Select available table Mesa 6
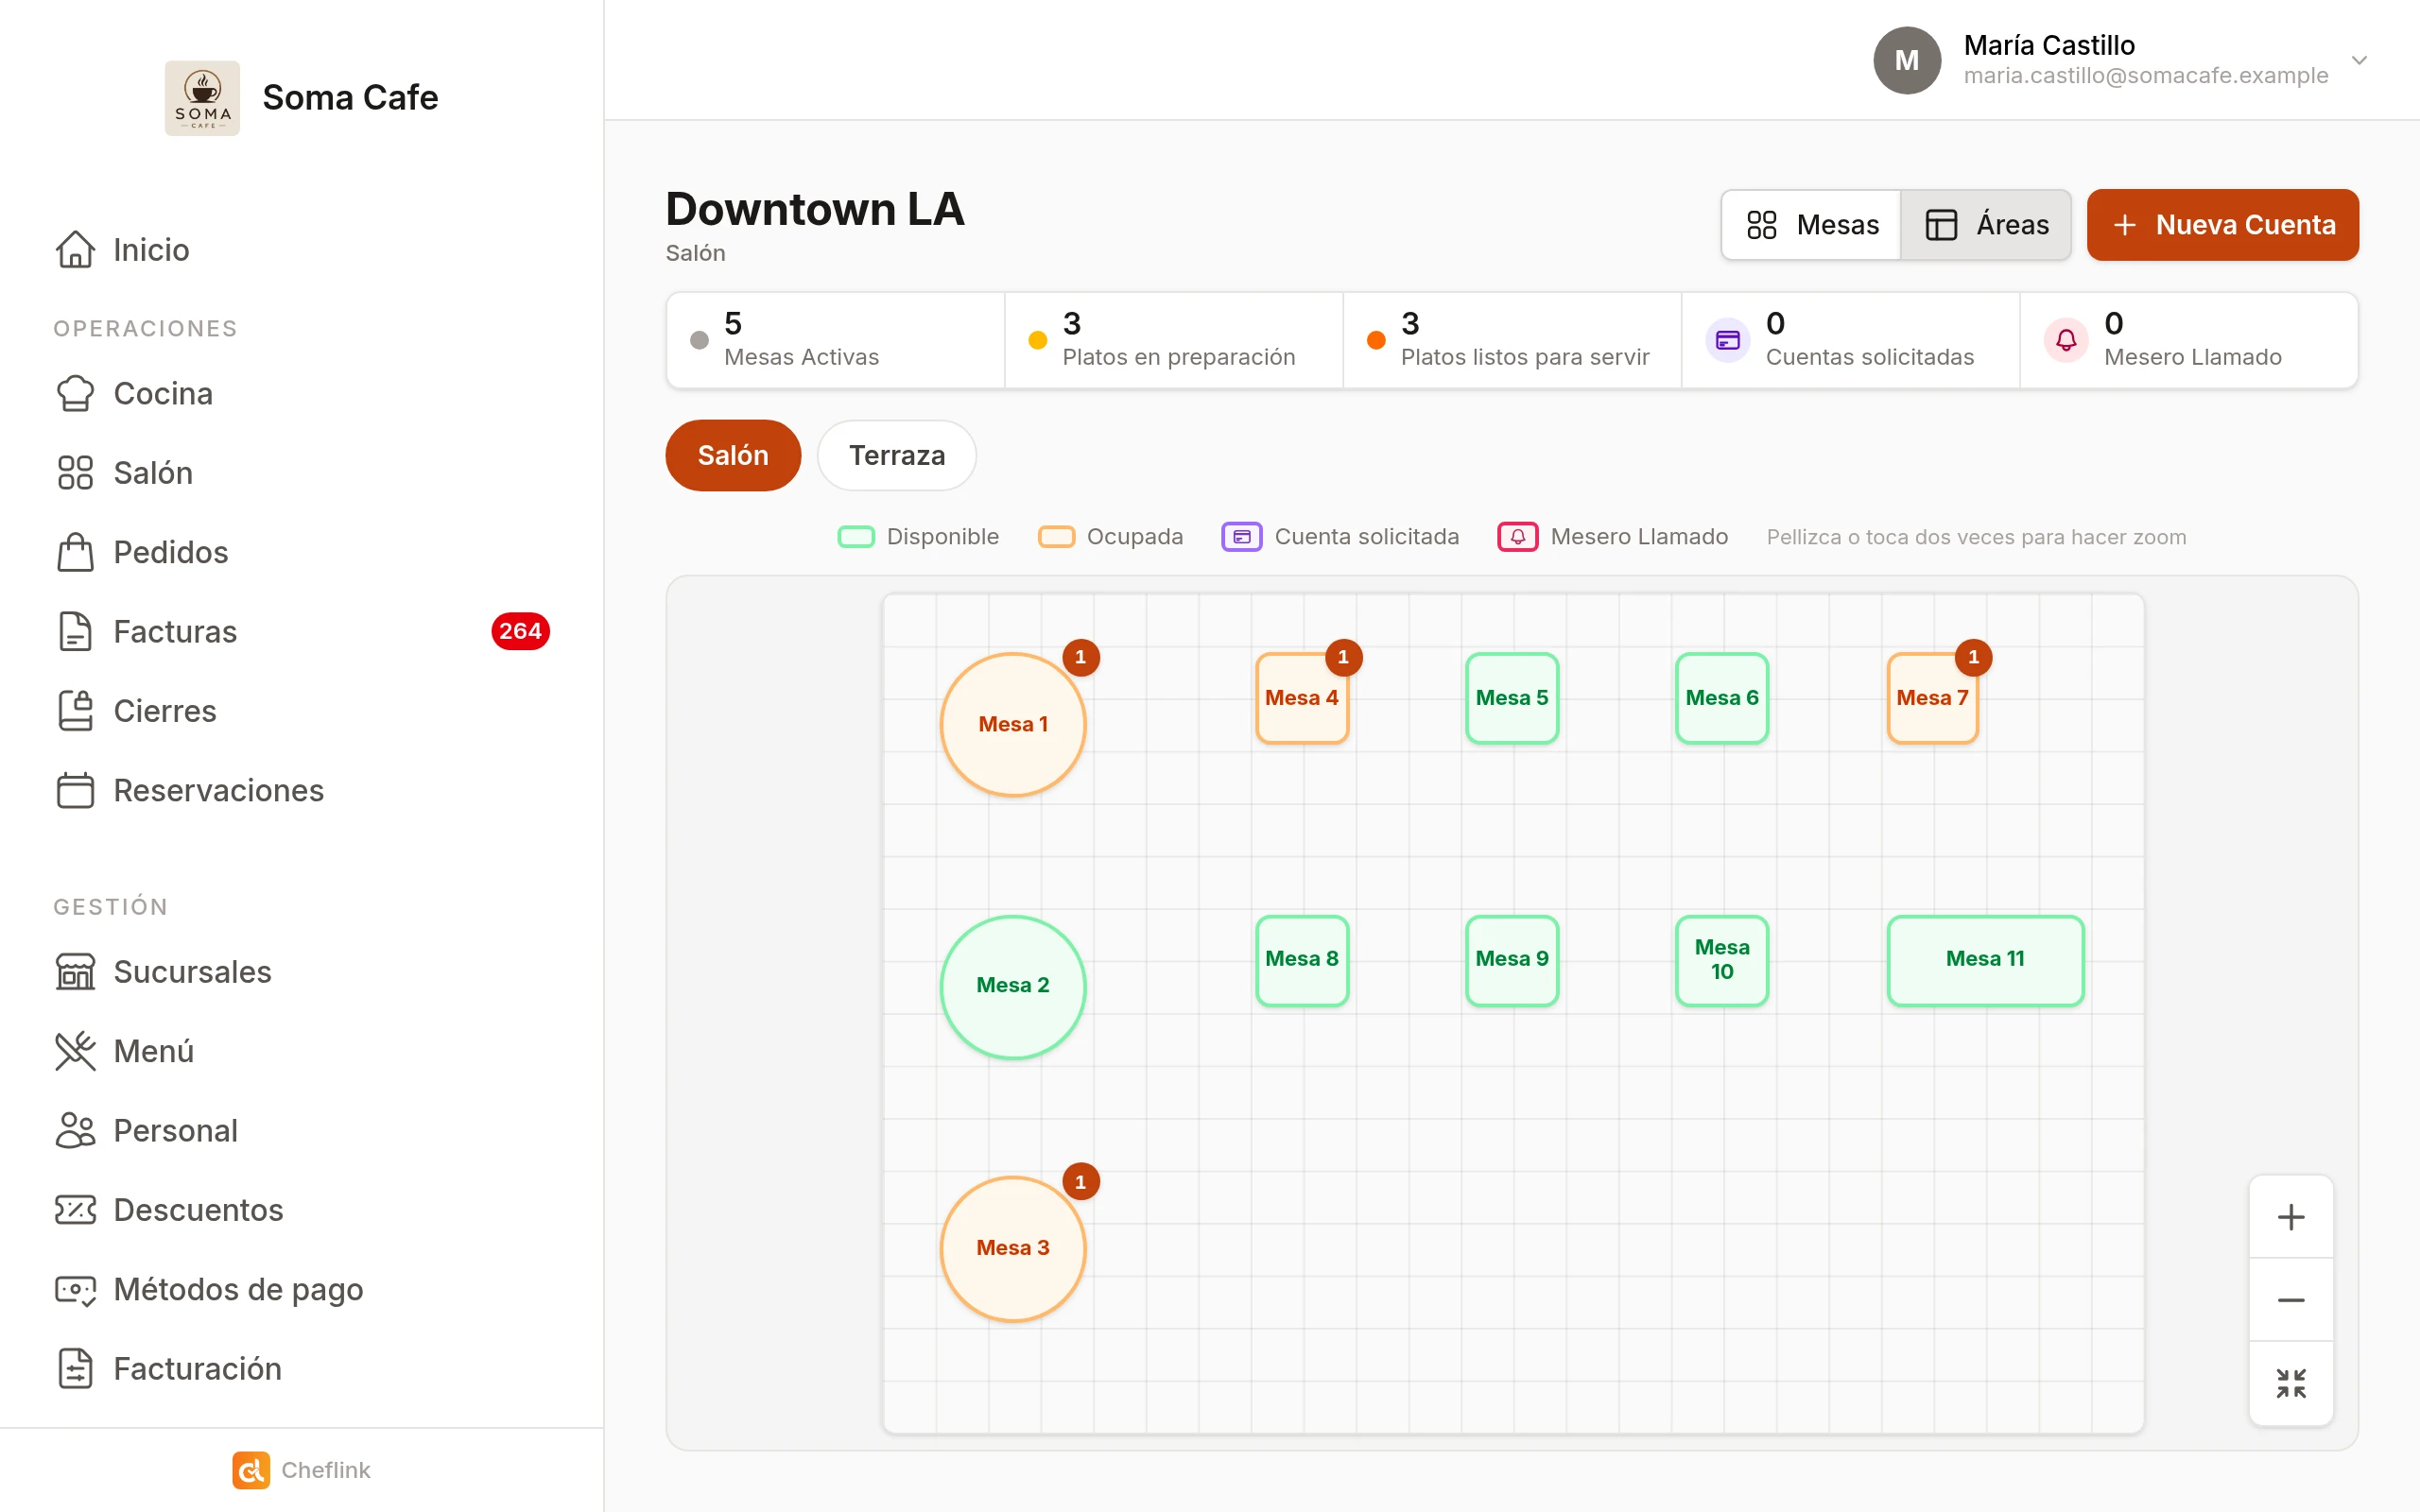The image size is (2420, 1512). (x=1722, y=698)
